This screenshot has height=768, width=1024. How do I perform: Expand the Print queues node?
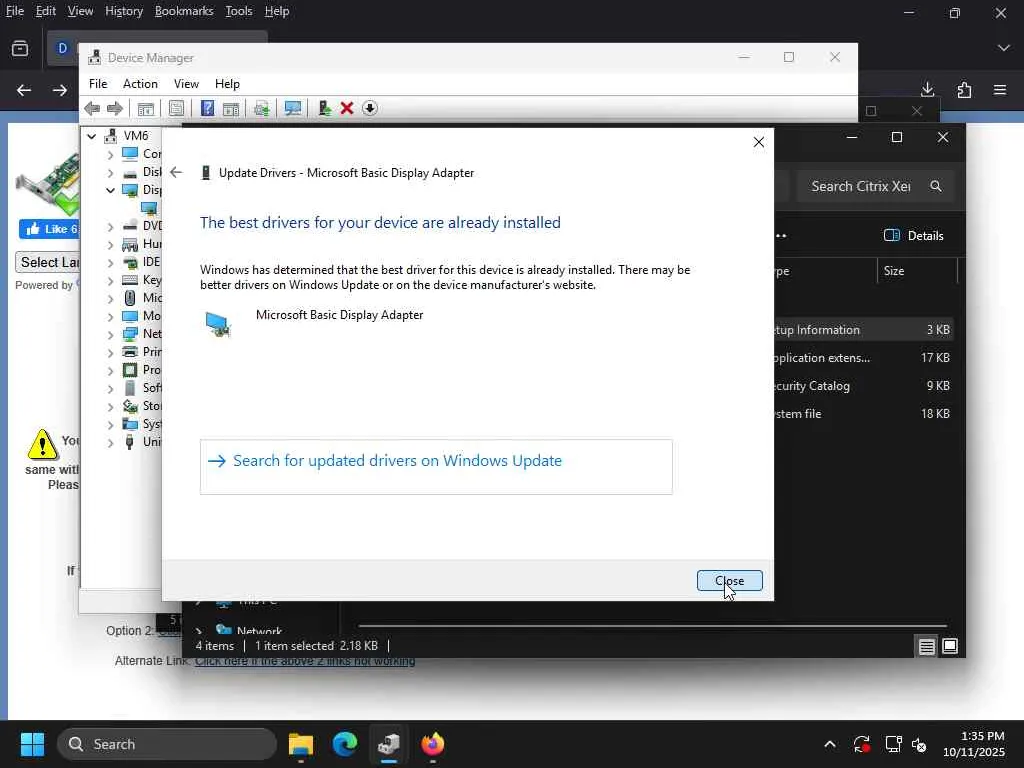110,352
